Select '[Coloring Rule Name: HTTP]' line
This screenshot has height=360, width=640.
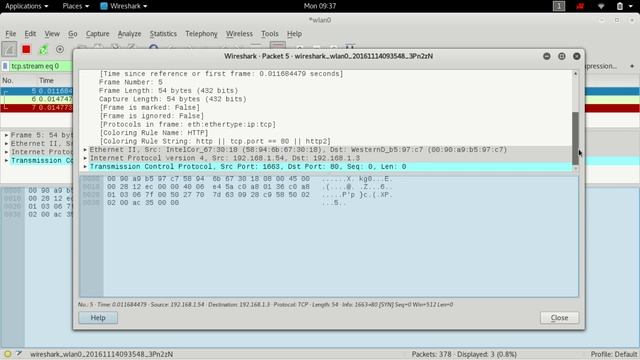153,133
